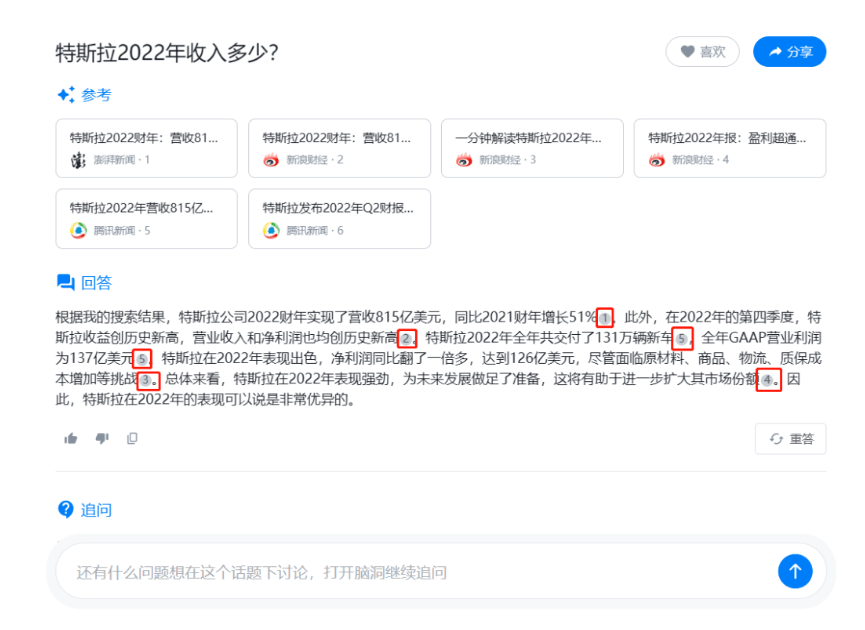Click the blue arrow submit icon
Image resolution: width=865 pixels, height=630 pixels.
pos(795,571)
